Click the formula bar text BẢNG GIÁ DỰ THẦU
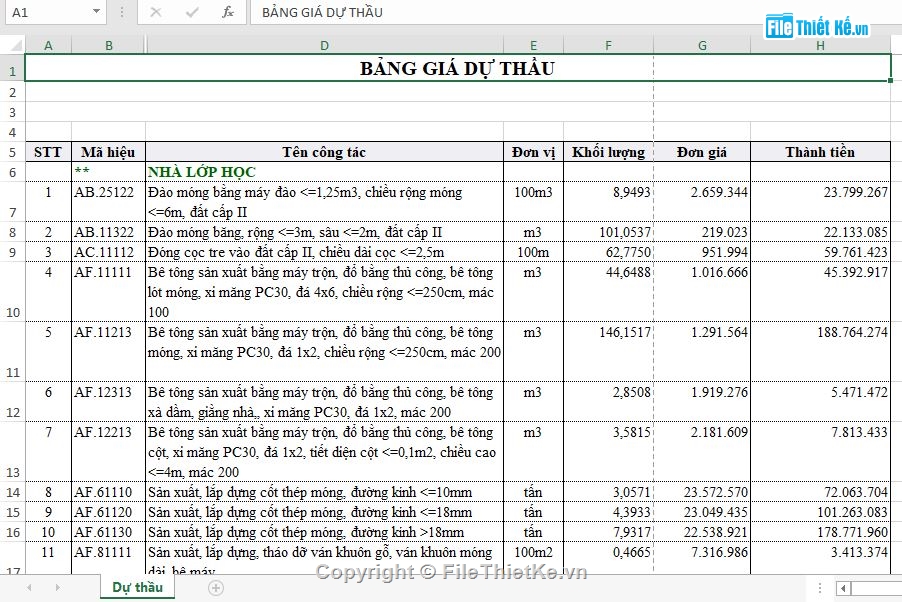This screenshot has width=902, height=602. coord(322,12)
